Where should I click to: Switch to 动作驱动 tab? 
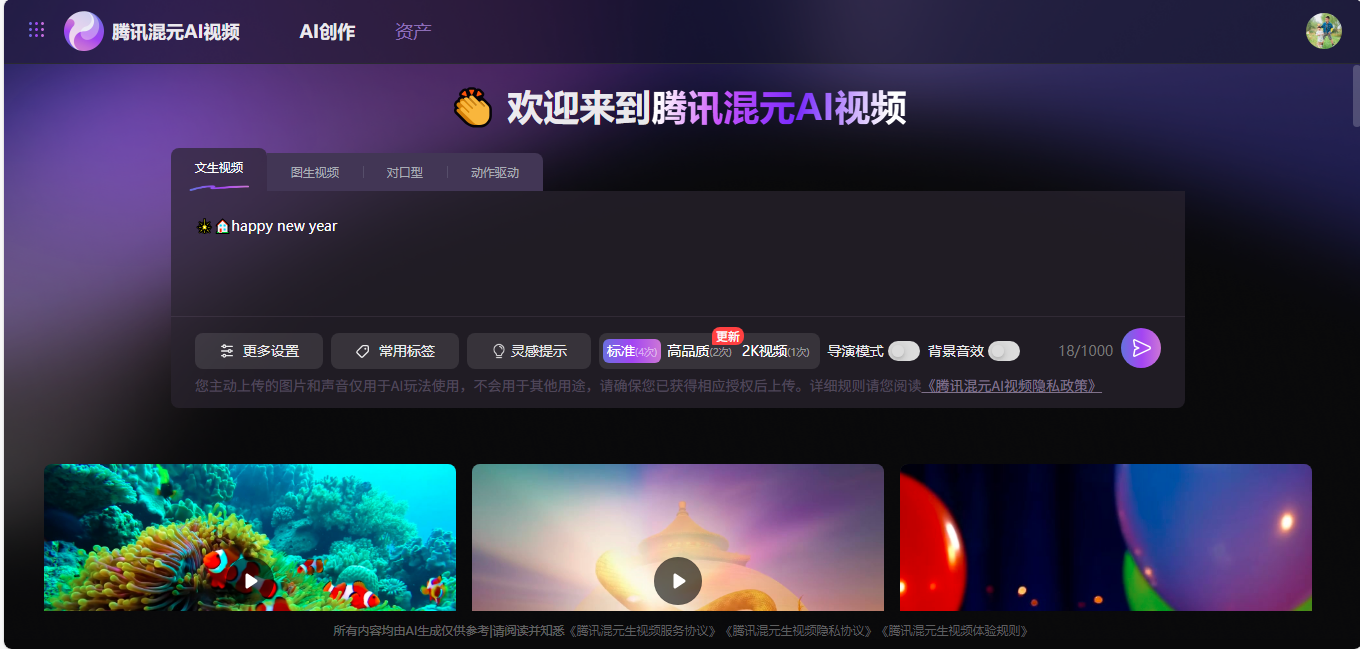(x=495, y=172)
